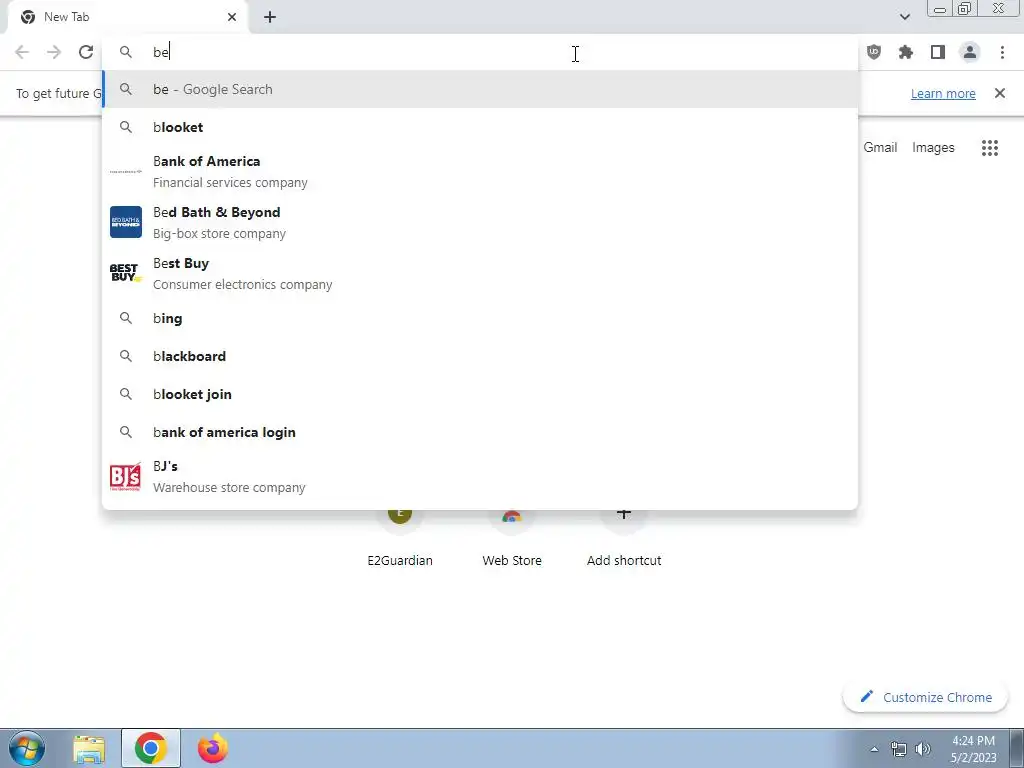Go forward using the forward arrow
Image resolution: width=1024 pixels, height=768 pixels.
pos(54,52)
